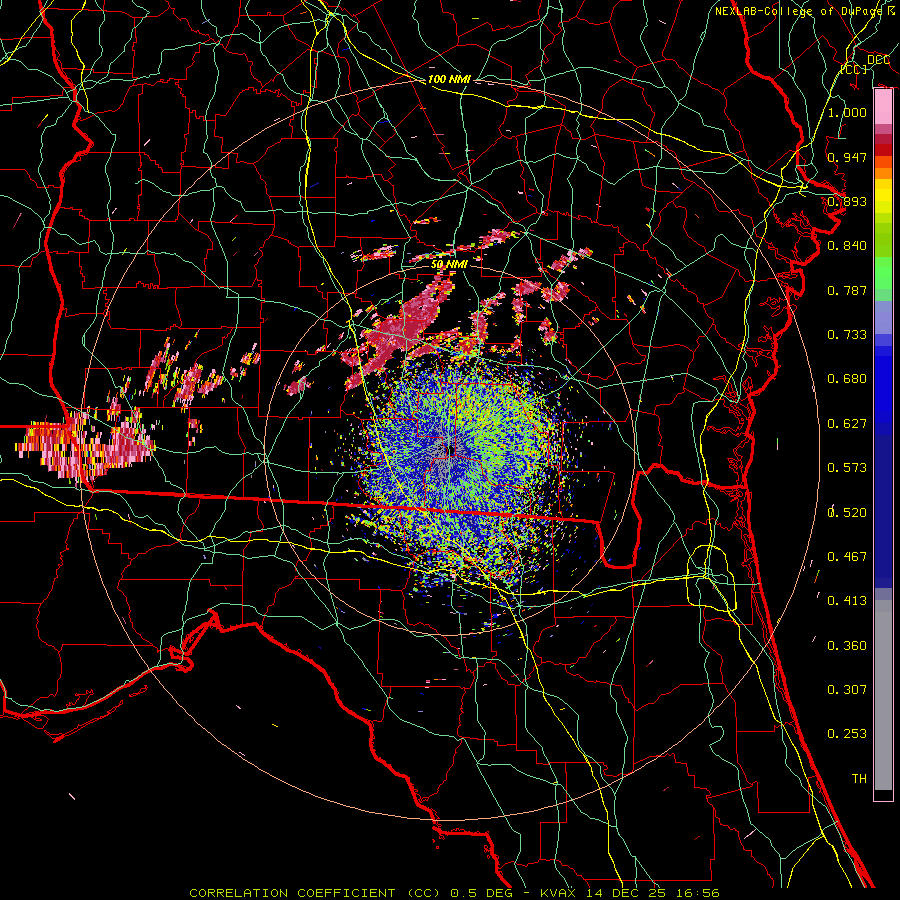Select the 0.413 legend value
900x900 pixels.
tap(847, 601)
